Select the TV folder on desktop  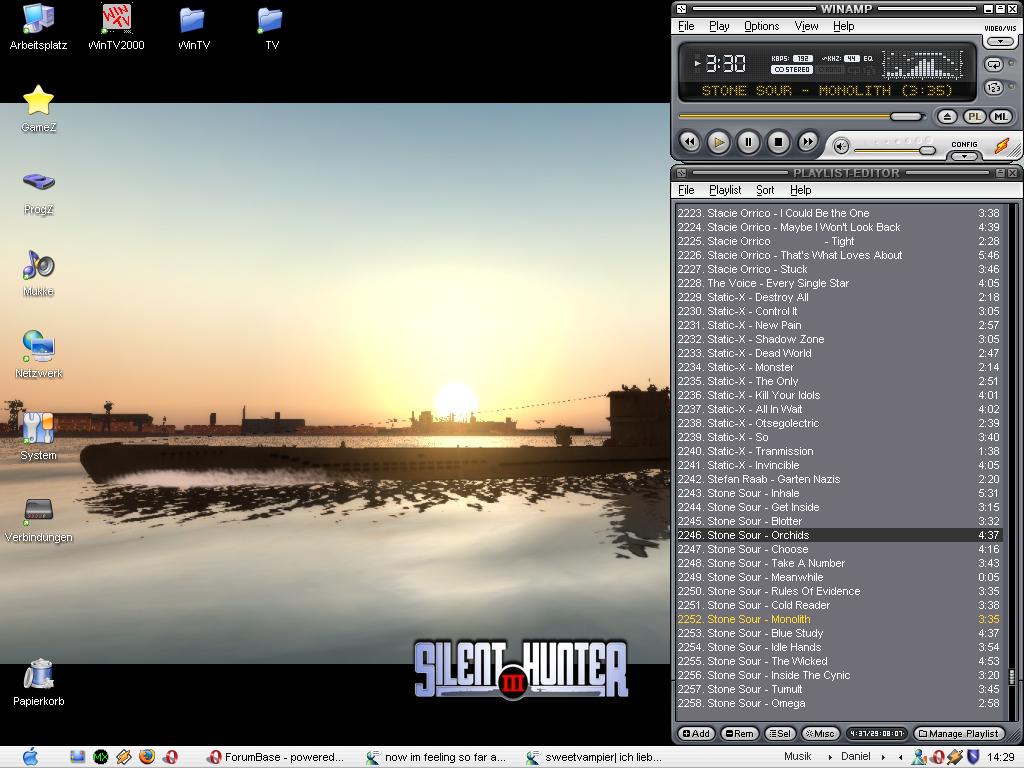coord(272,27)
